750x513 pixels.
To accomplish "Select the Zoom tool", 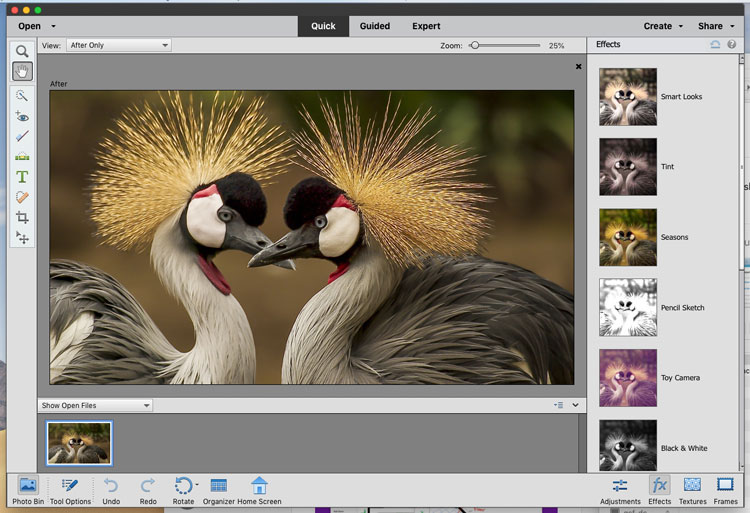I will pos(22,51).
